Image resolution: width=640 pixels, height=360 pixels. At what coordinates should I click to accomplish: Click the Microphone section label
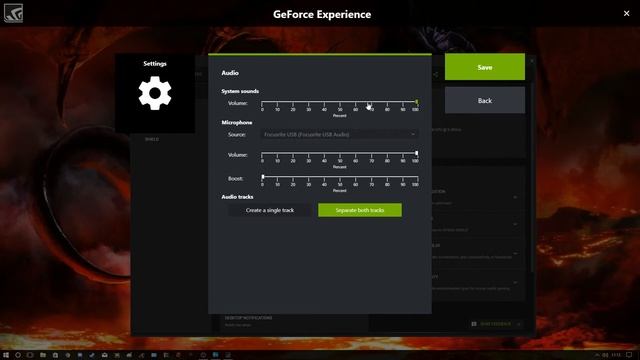[x=237, y=122]
